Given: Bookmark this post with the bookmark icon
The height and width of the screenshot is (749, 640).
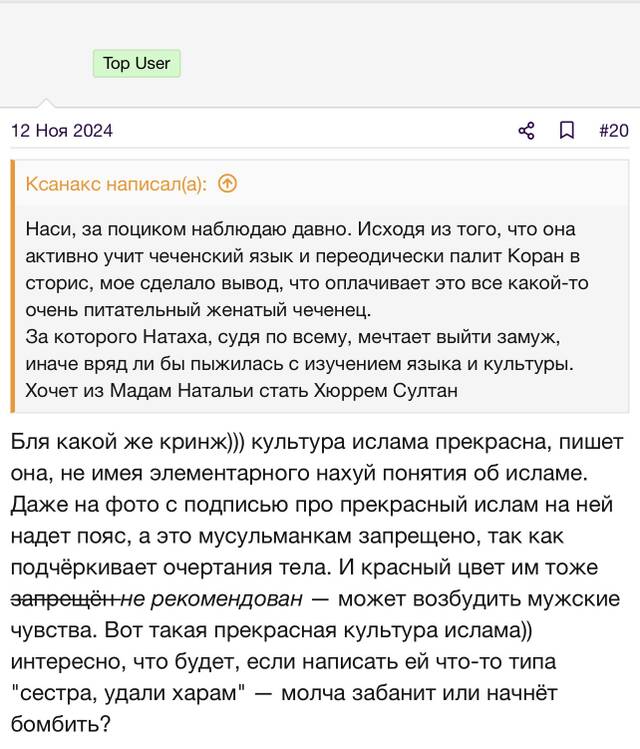Looking at the screenshot, I should coord(567,130).
